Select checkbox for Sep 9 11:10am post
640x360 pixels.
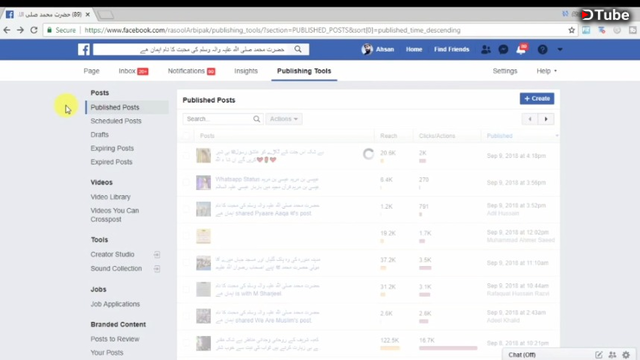[x=186, y=263]
